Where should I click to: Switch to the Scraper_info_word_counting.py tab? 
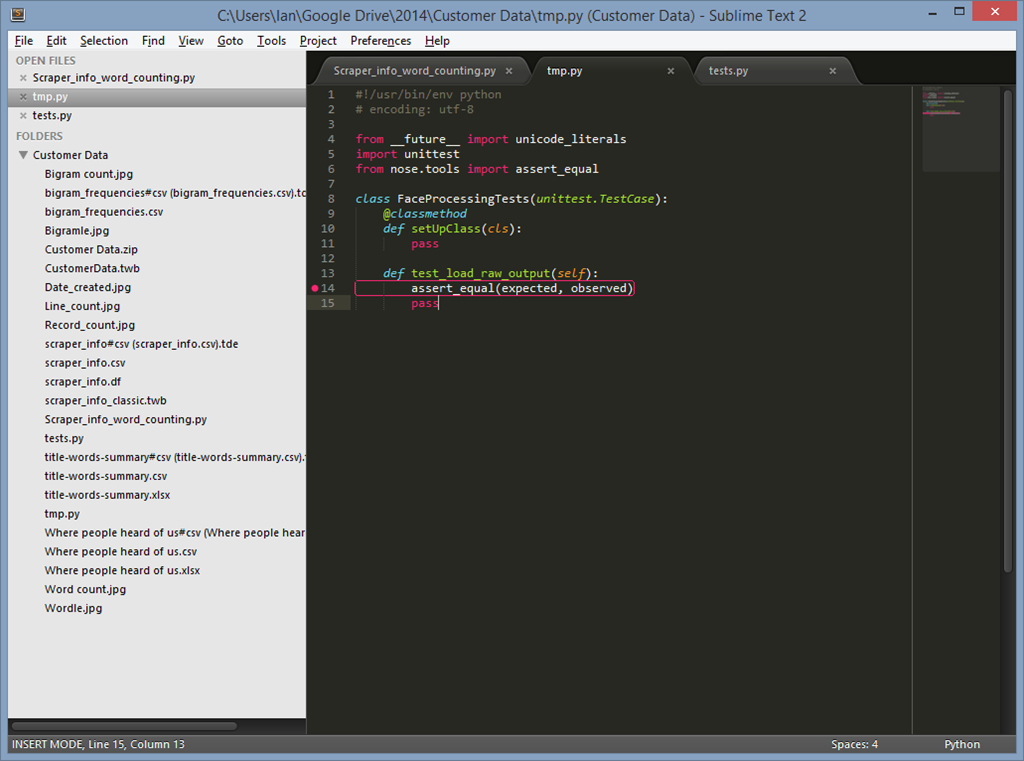414,71
